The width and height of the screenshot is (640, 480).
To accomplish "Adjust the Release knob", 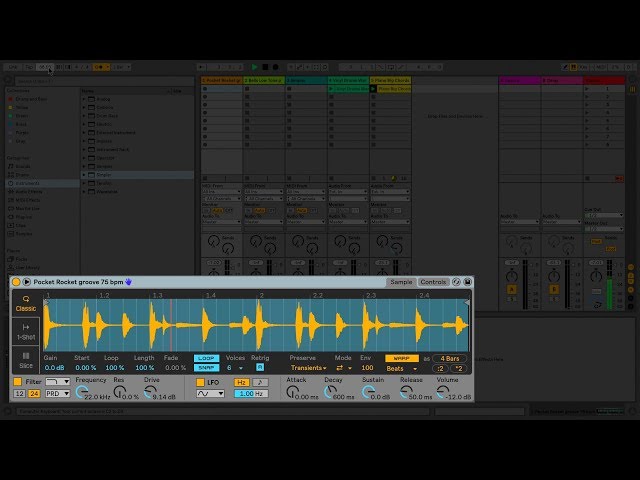I will 405,392.
